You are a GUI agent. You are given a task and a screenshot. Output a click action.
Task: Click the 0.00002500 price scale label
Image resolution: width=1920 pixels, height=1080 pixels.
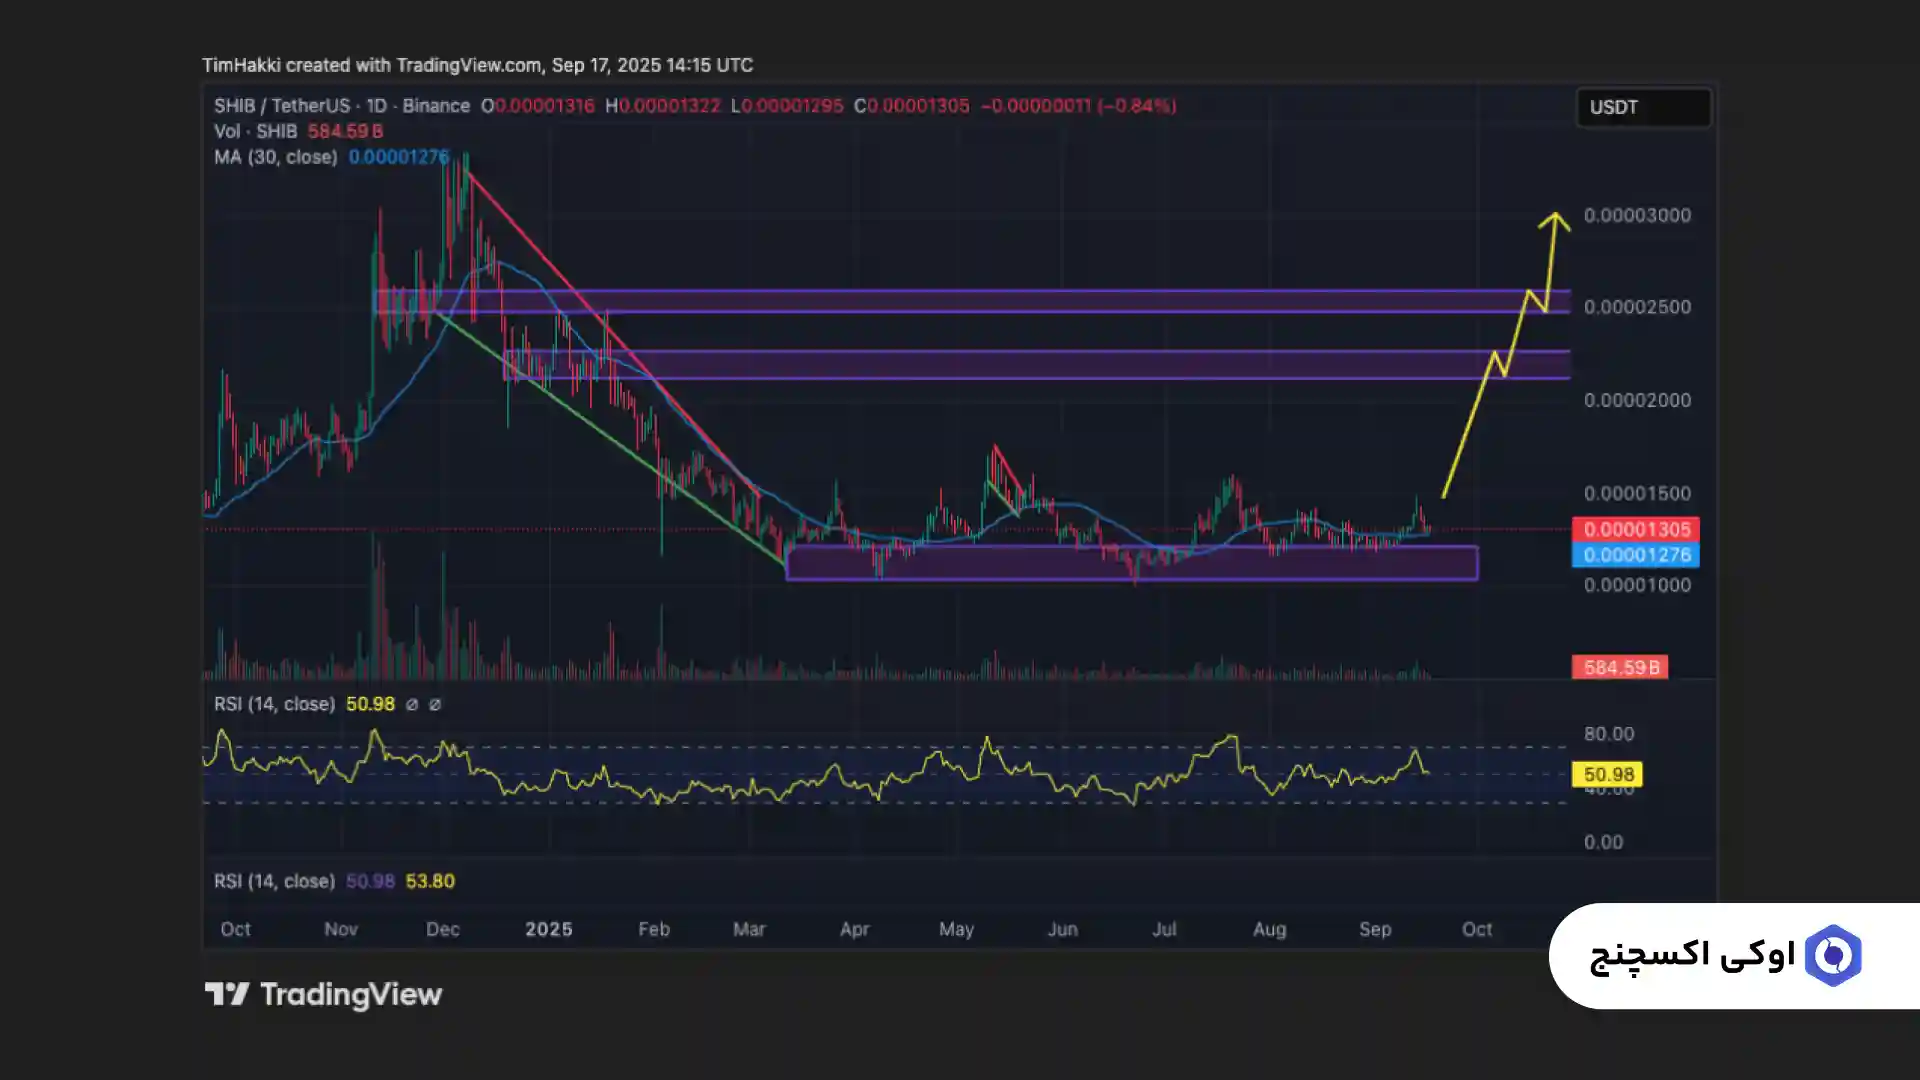(x=1637, y=307)
